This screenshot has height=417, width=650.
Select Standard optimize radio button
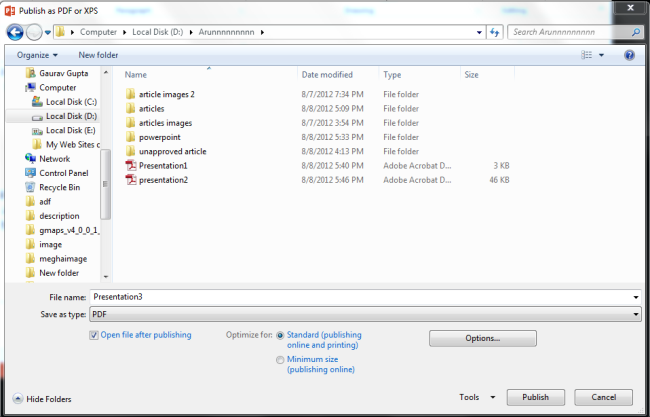(x=280, y=335)
